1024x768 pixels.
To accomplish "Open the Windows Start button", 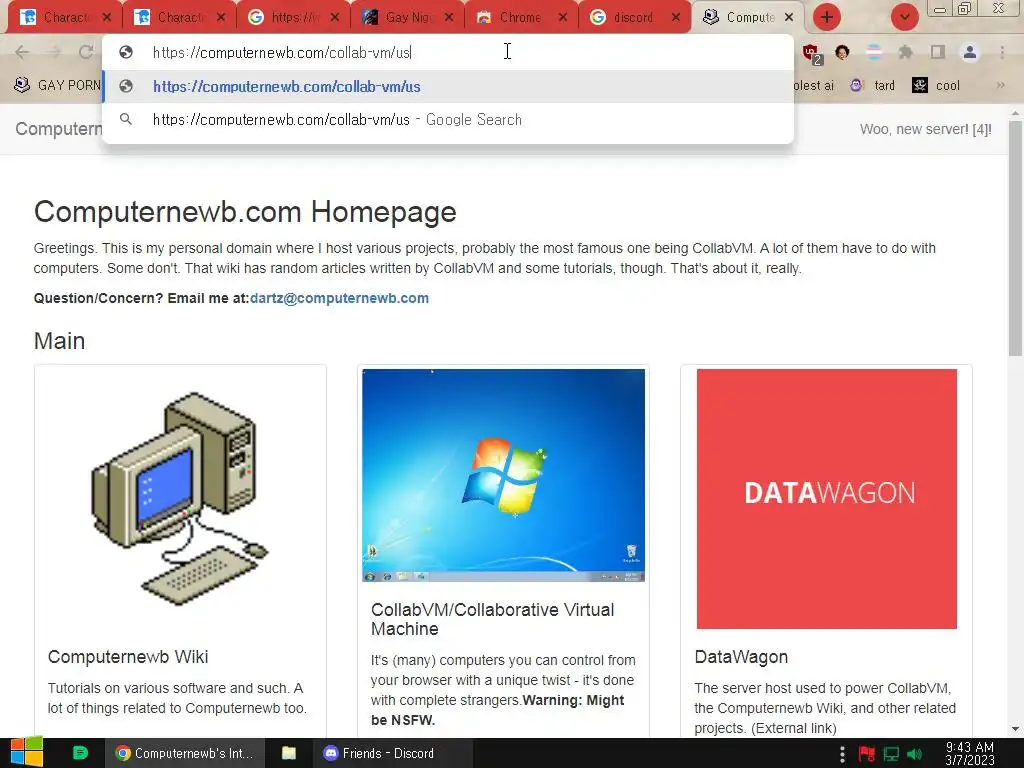I will click(27, 753).
